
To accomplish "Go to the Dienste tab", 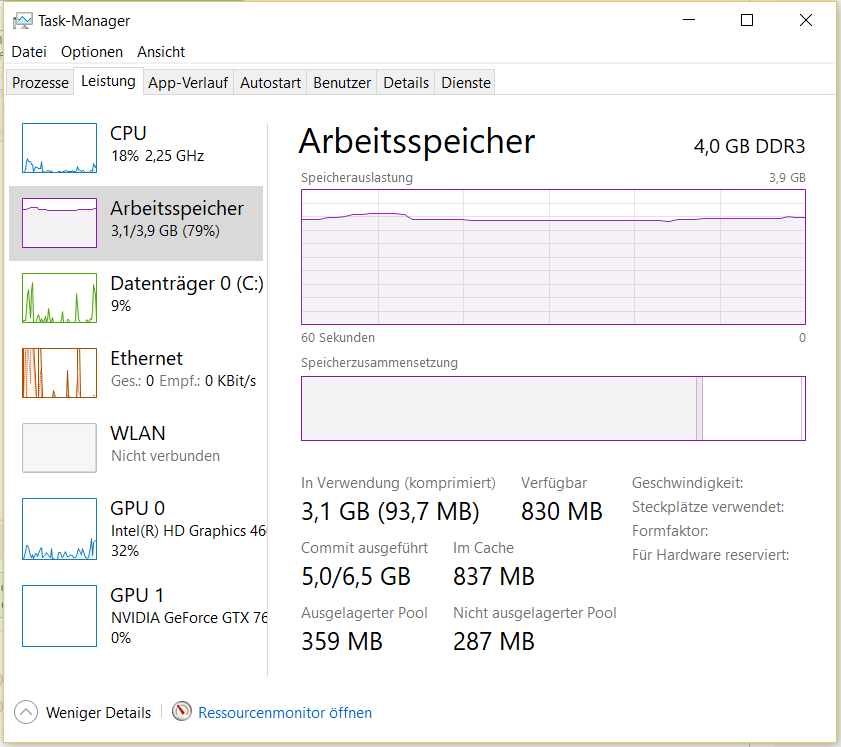I will click(466, 83).
